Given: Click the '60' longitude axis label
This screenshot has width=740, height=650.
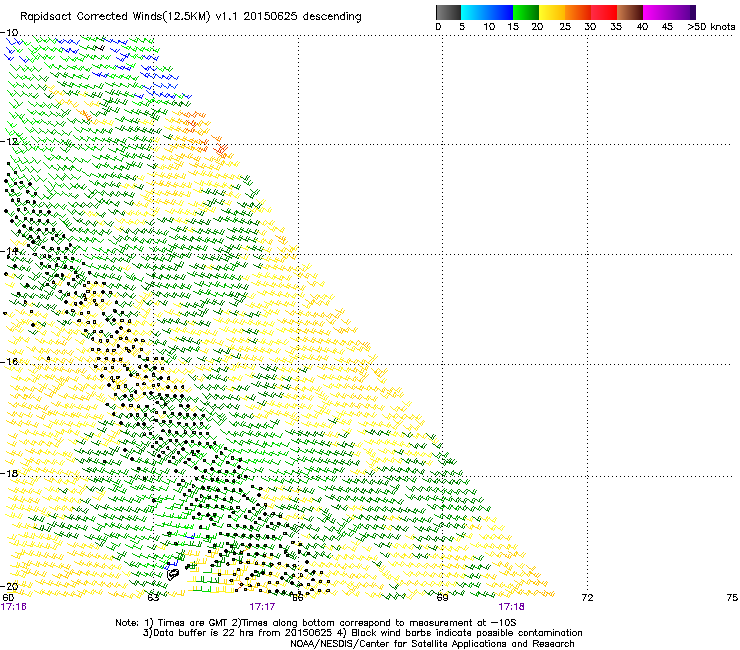Looking at the screenshot, I should pyautogui.click(x=8, y=598).
